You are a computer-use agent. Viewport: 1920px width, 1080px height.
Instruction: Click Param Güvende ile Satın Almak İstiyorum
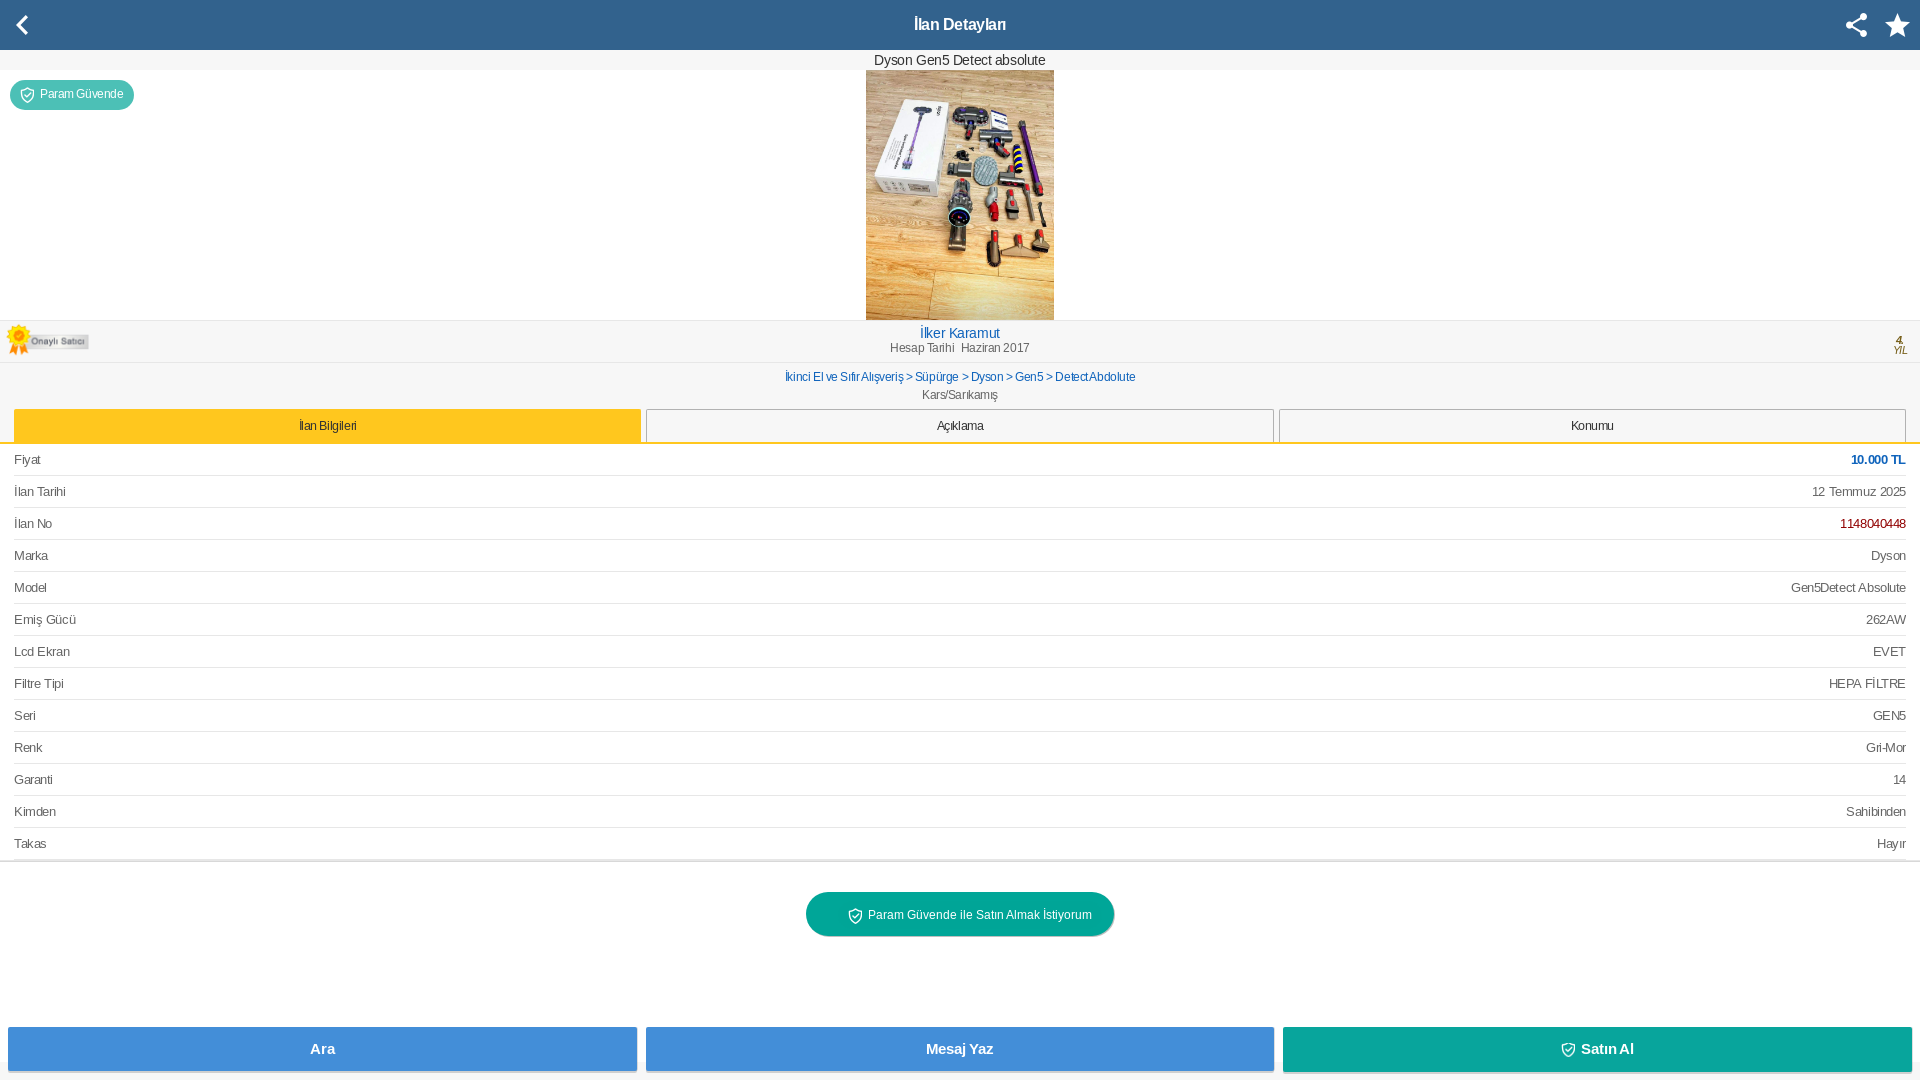point(960,914)
